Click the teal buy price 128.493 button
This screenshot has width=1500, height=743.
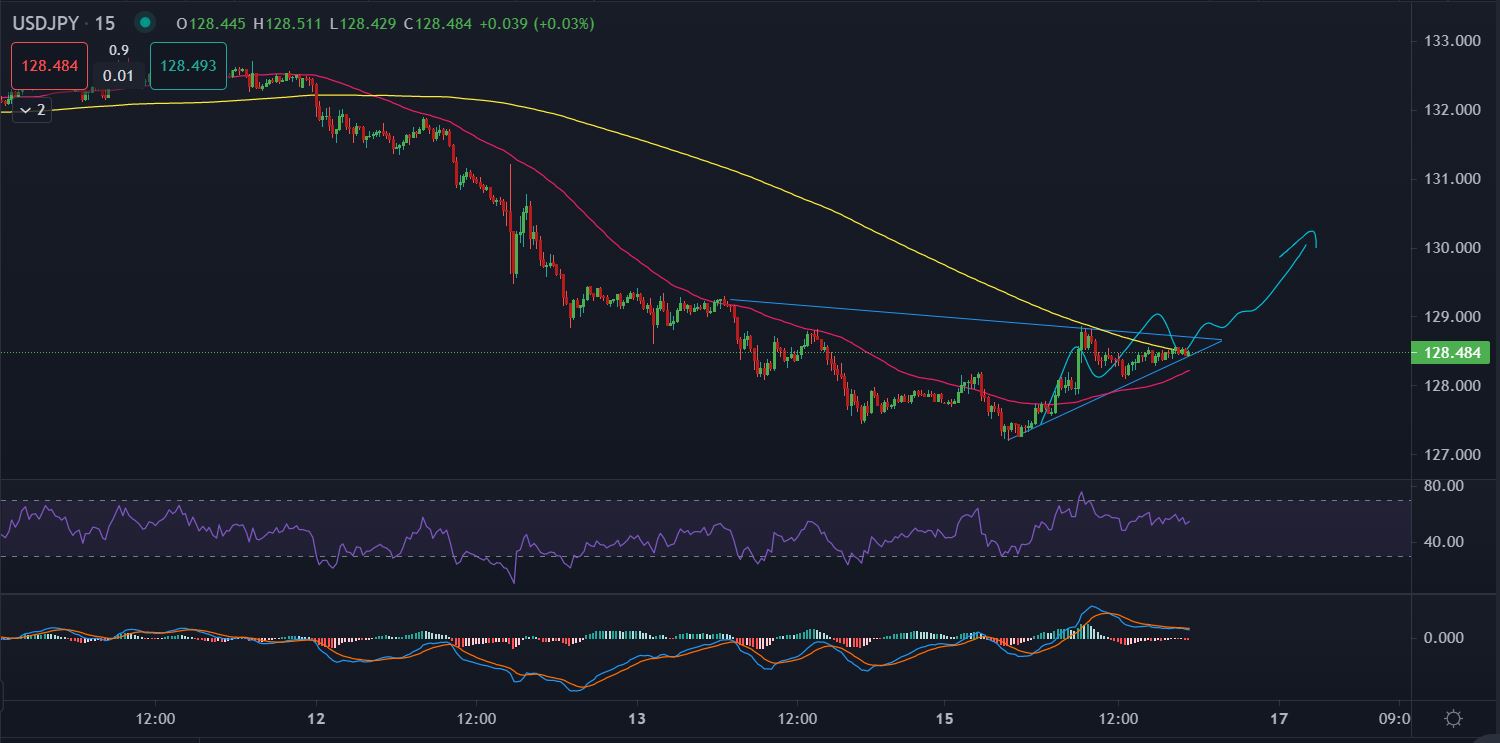point(188,66)
